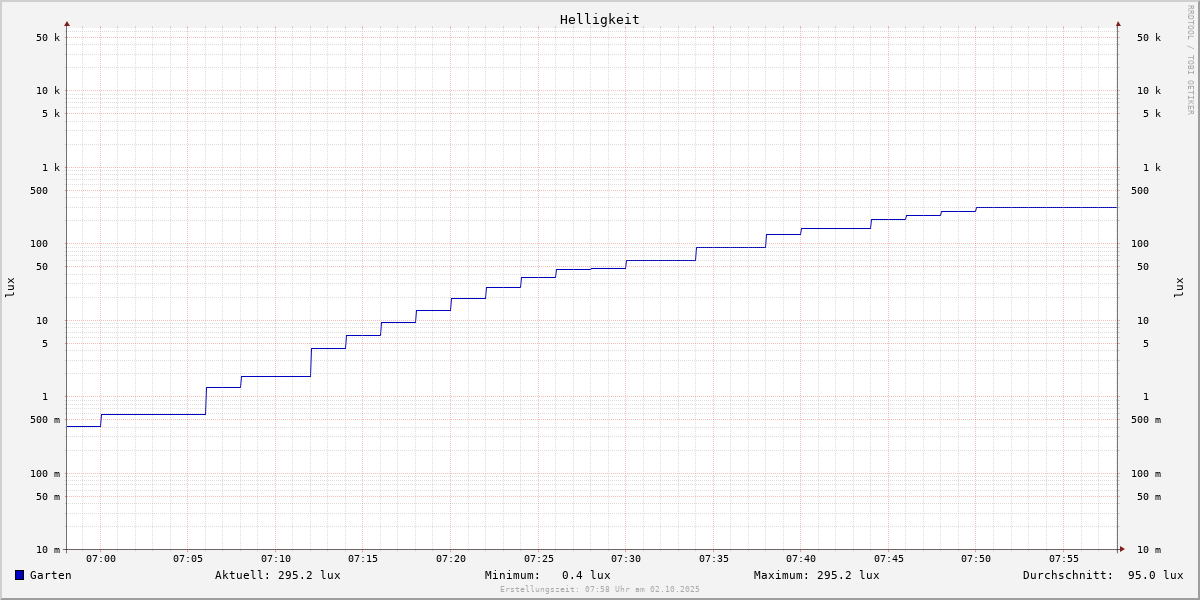This screenshot has height=600, width=1200.
Task: Click the 07:30 time axis label
Action: [626, 559]
